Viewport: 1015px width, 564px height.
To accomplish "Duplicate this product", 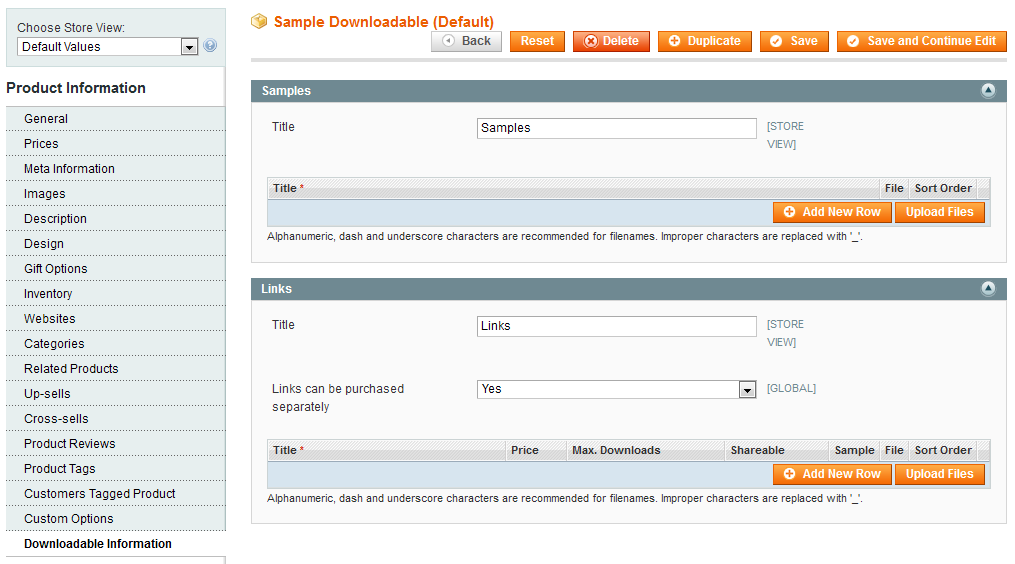I will coord(704,41).
